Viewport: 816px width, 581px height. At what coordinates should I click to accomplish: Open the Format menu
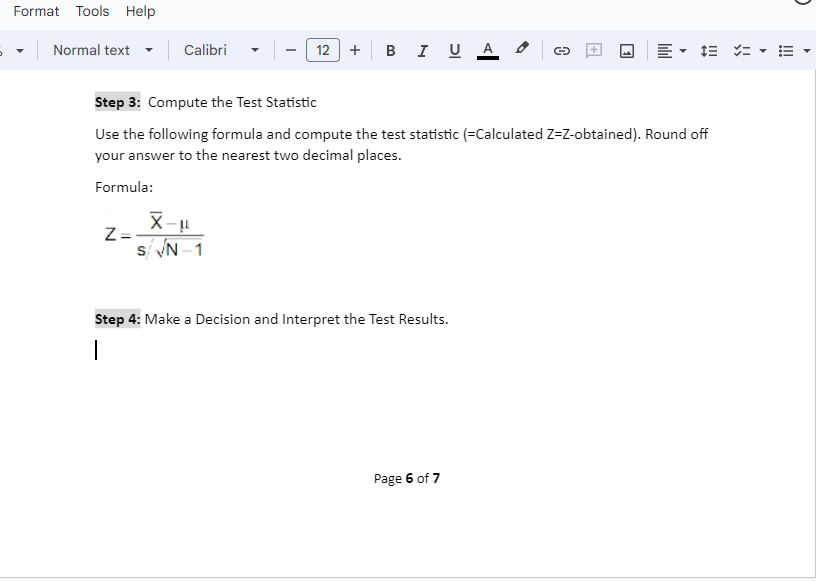coord(36,11)
